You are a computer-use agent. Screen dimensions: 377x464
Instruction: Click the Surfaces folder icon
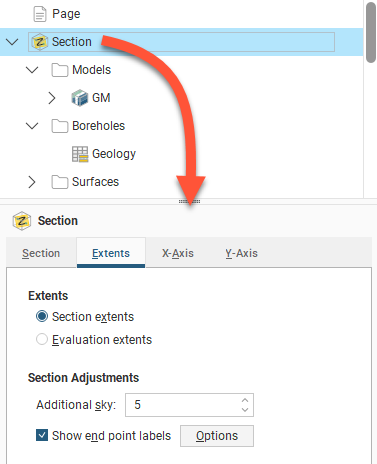pyautogui.click(x=60, y=182)
